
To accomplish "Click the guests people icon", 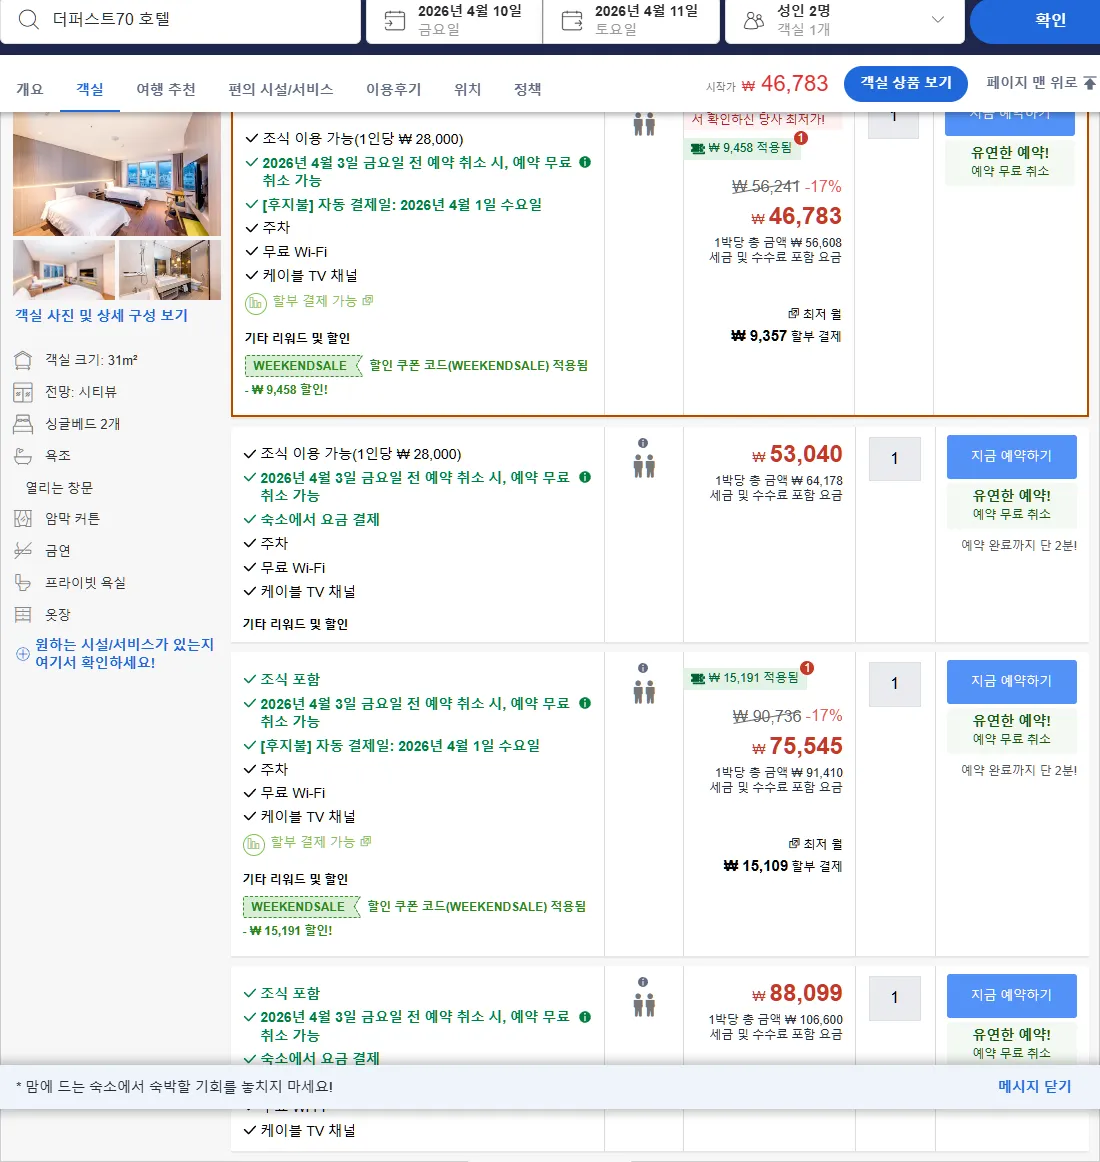I will click(x=754, y=20).
